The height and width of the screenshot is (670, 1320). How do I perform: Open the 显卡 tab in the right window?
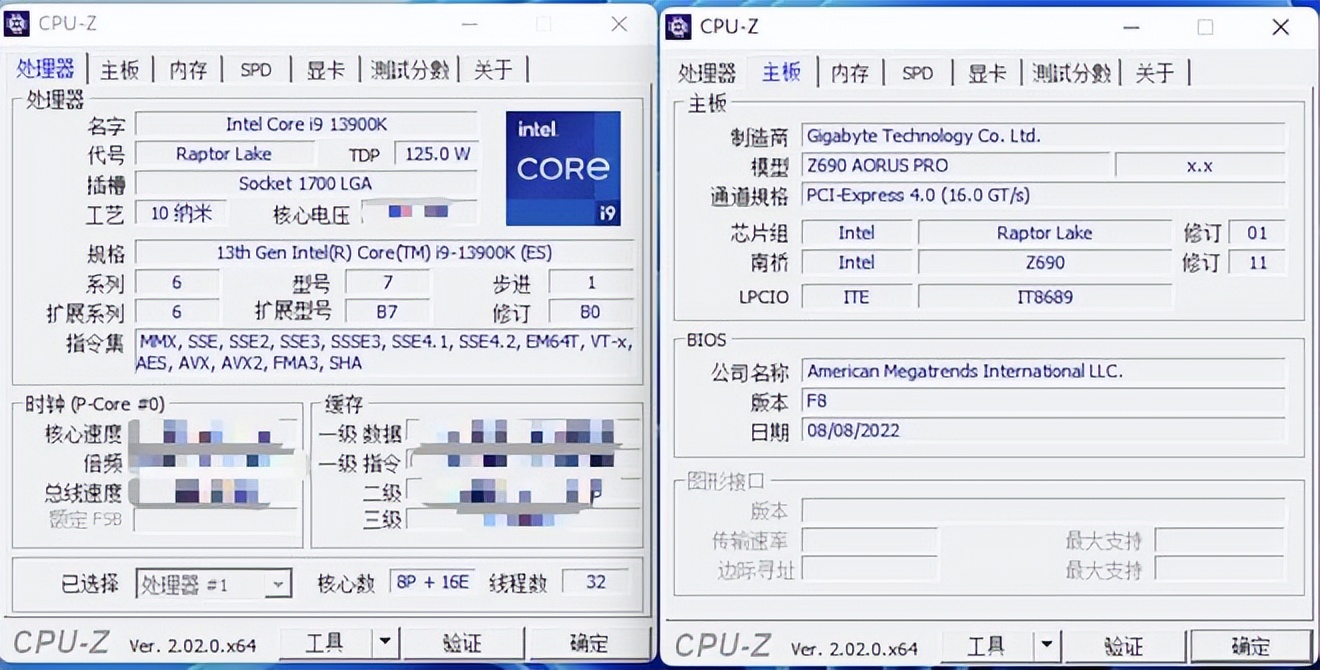[987, 72]
